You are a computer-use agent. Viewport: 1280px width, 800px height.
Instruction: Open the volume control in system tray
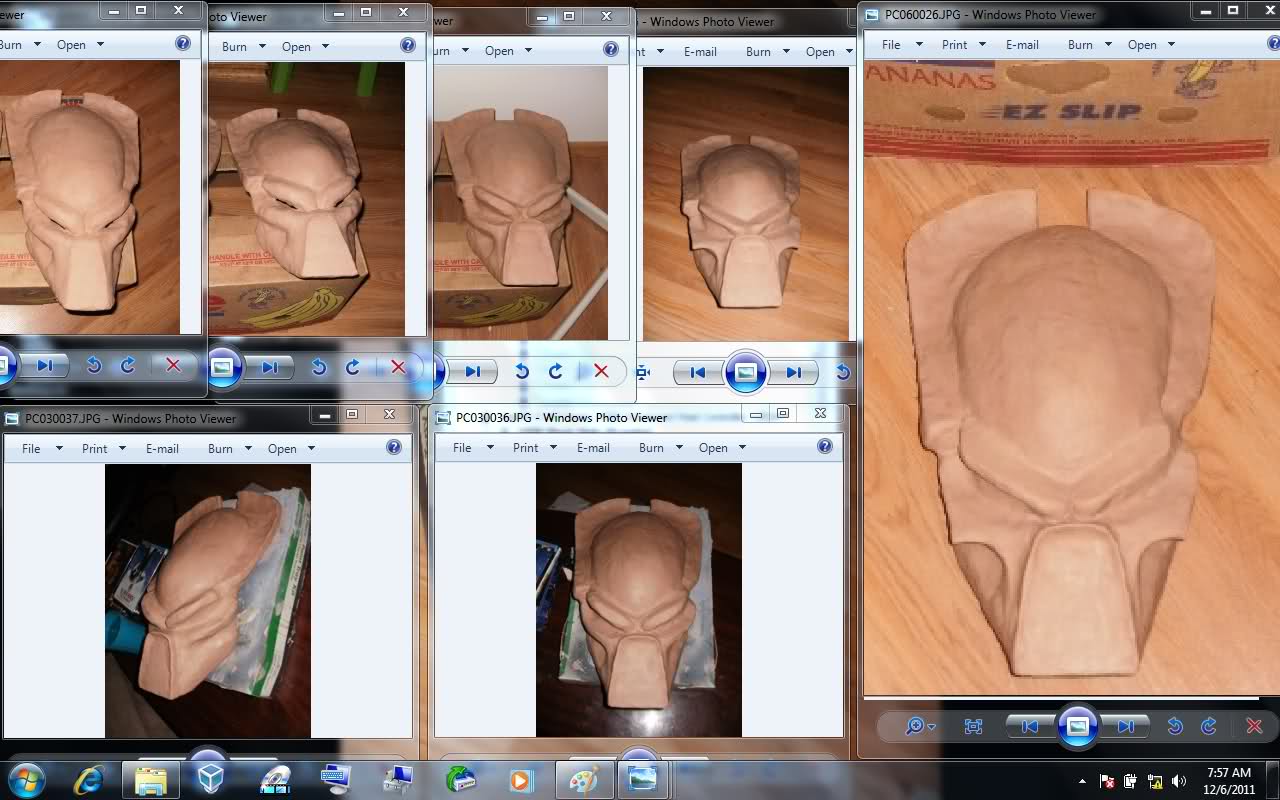tap(1179, 781)
